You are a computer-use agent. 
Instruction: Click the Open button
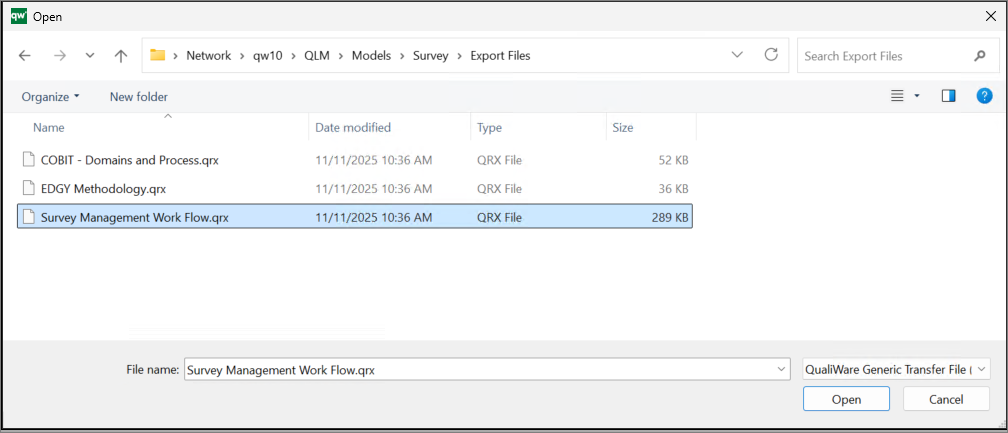(x=846, y=399)
